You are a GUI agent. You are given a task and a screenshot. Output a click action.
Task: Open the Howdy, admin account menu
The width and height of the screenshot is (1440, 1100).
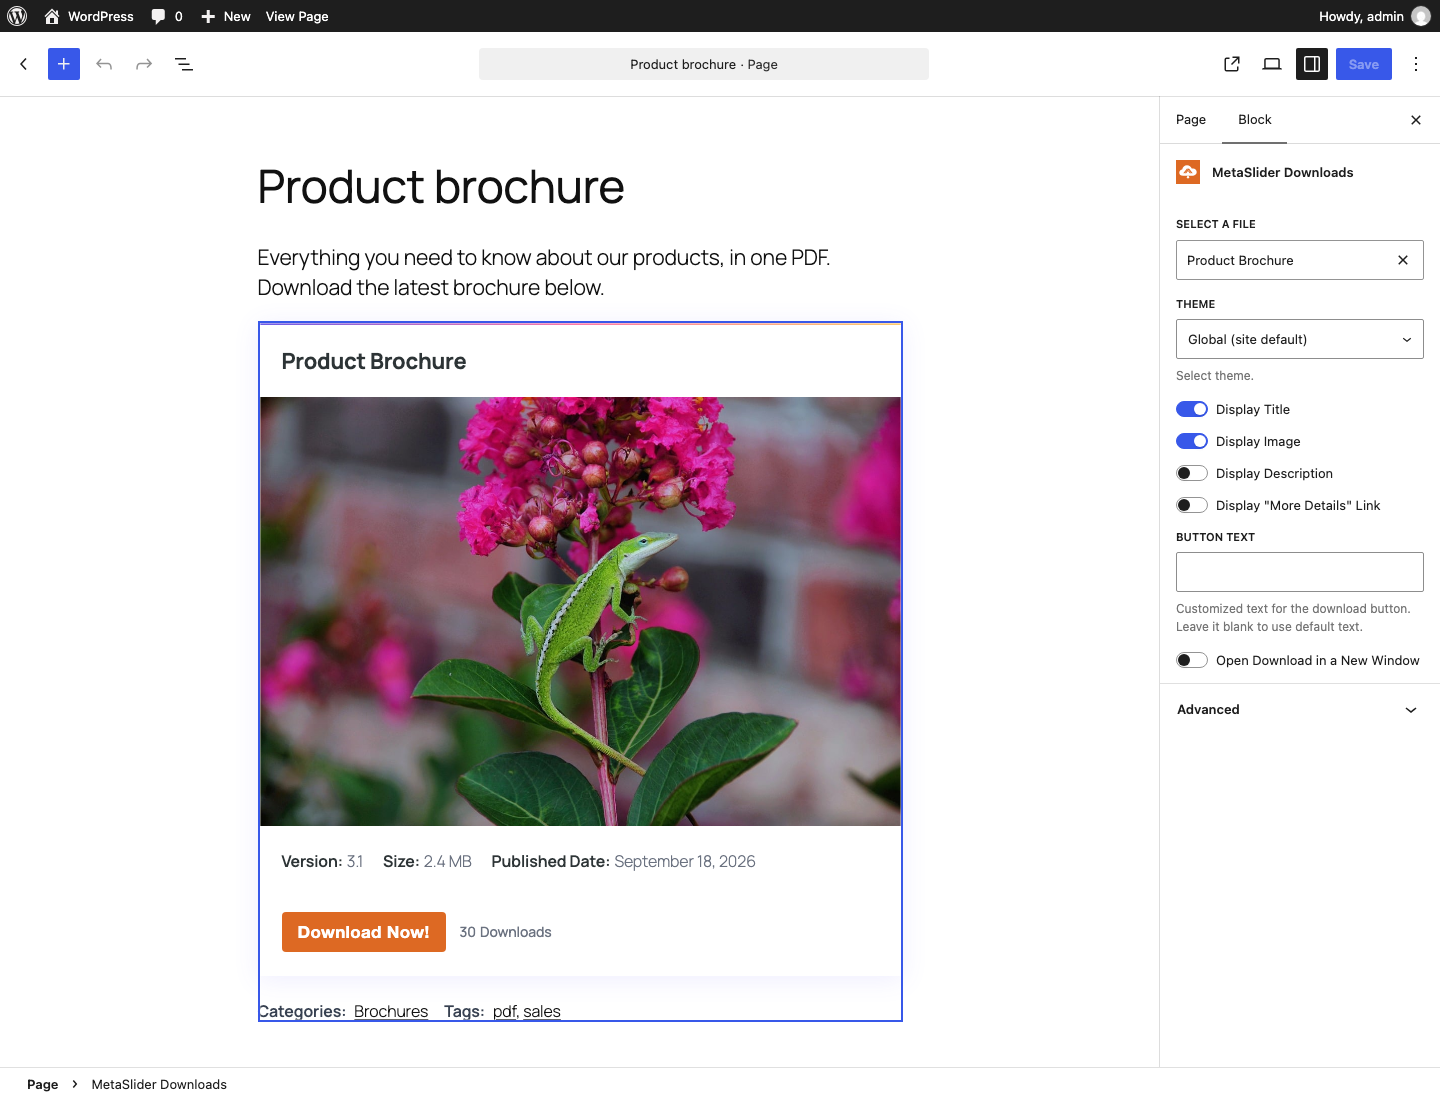tap(1374, 16)
